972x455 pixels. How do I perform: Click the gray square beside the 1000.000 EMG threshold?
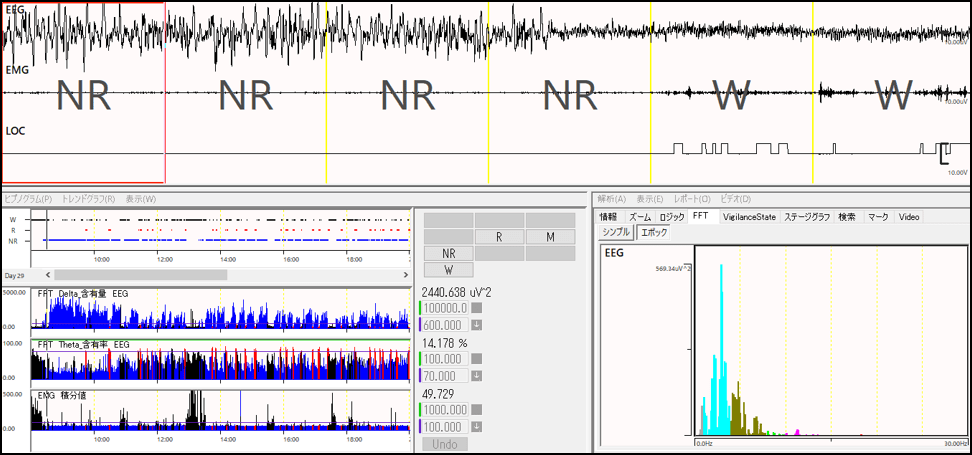tap(477, 410)
